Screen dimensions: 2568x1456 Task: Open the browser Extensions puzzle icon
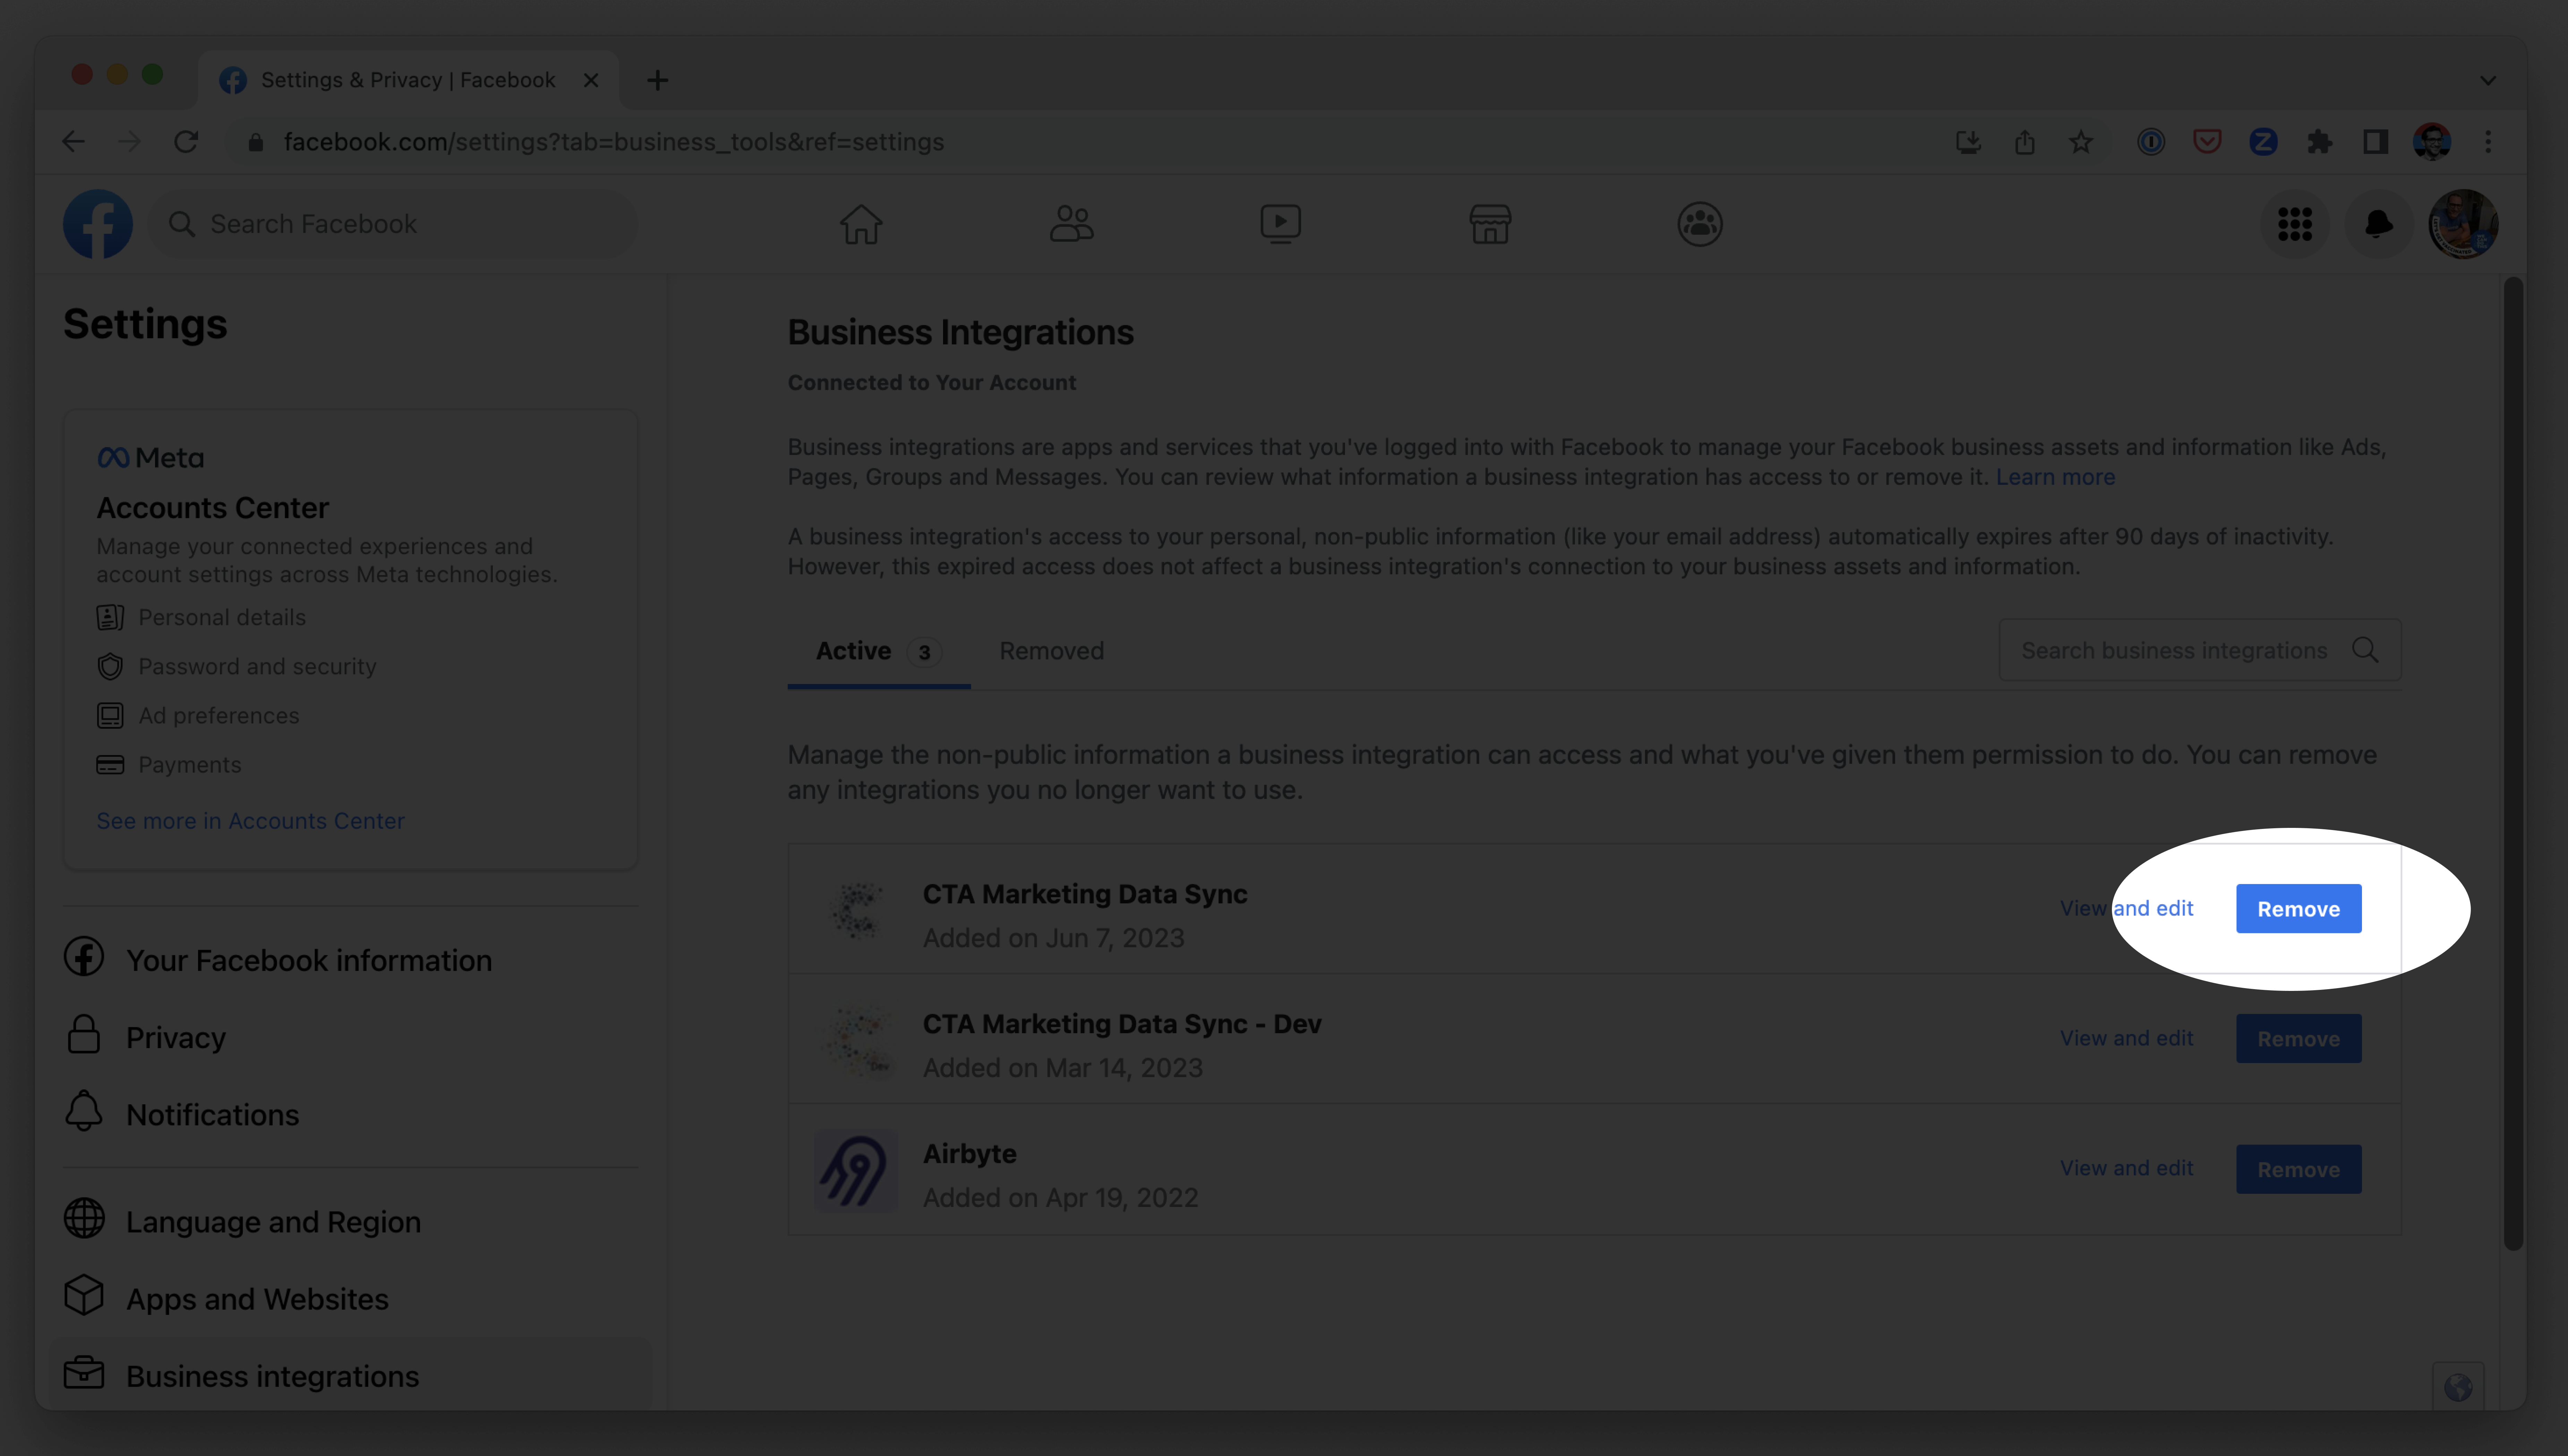click(2319, 142)
